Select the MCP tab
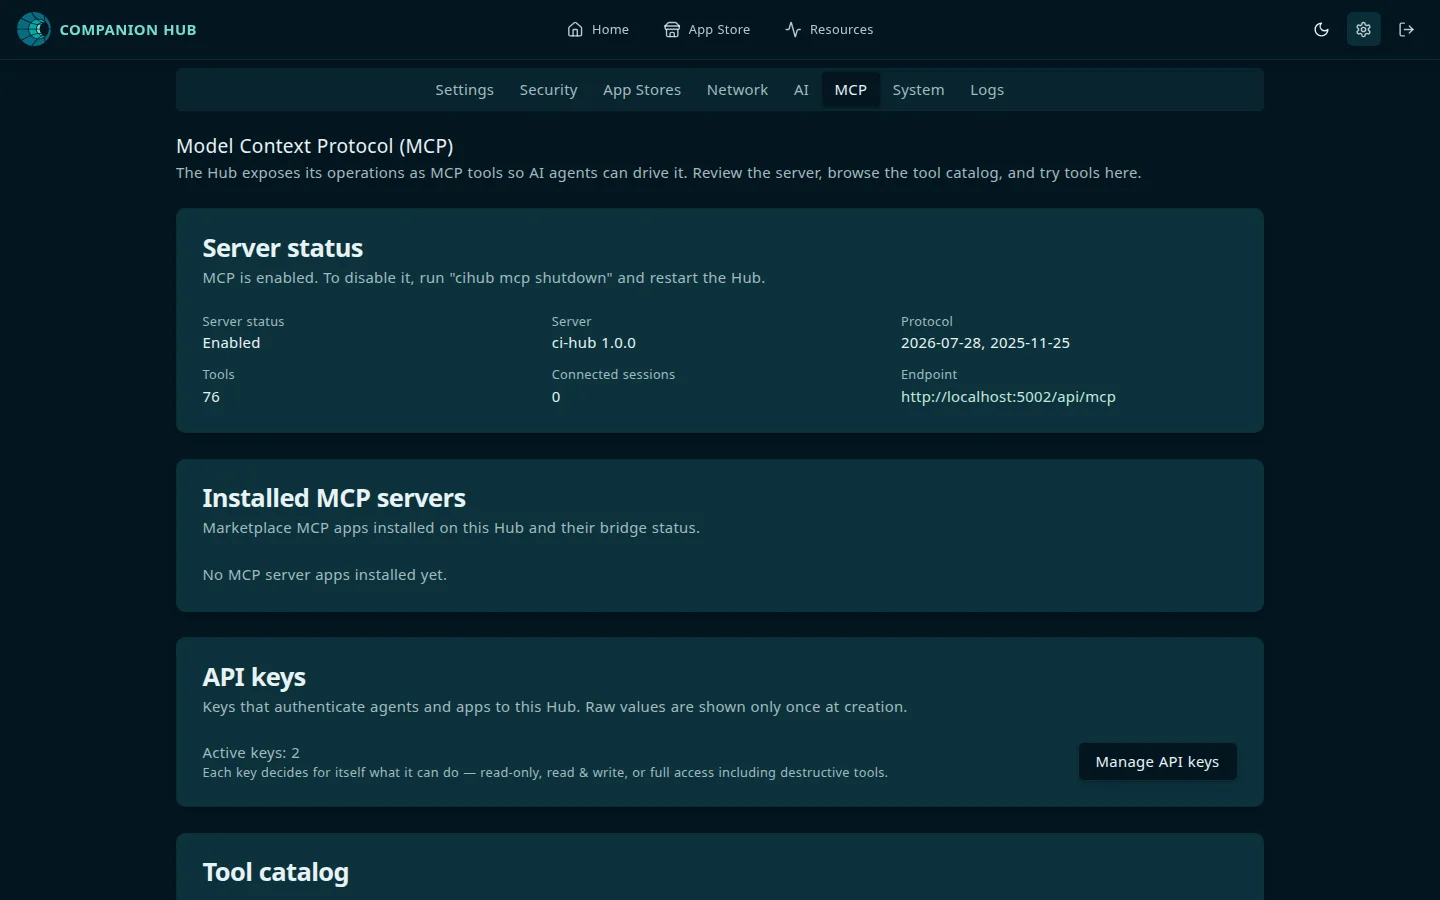 pos(851,90)
